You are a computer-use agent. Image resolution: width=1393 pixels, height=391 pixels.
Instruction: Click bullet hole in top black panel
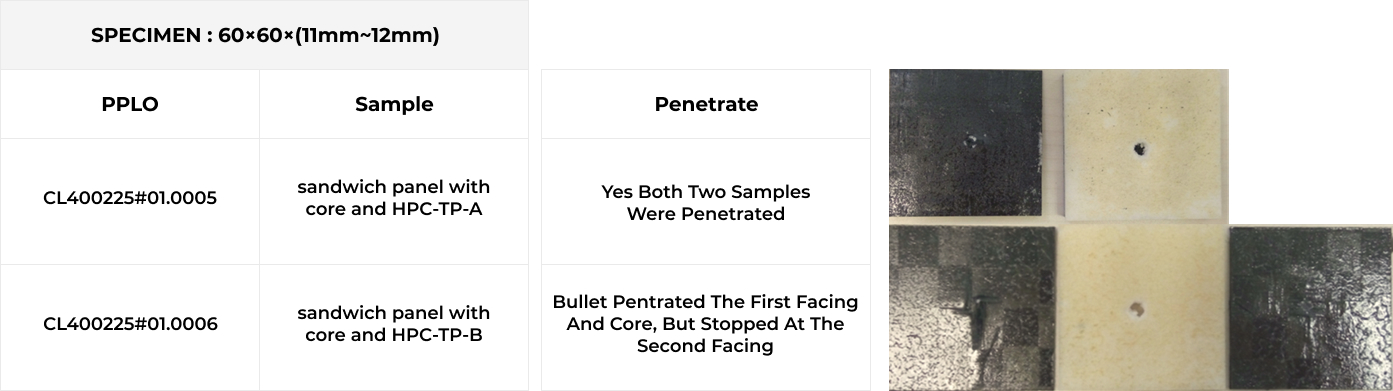(x=968, y=141)
